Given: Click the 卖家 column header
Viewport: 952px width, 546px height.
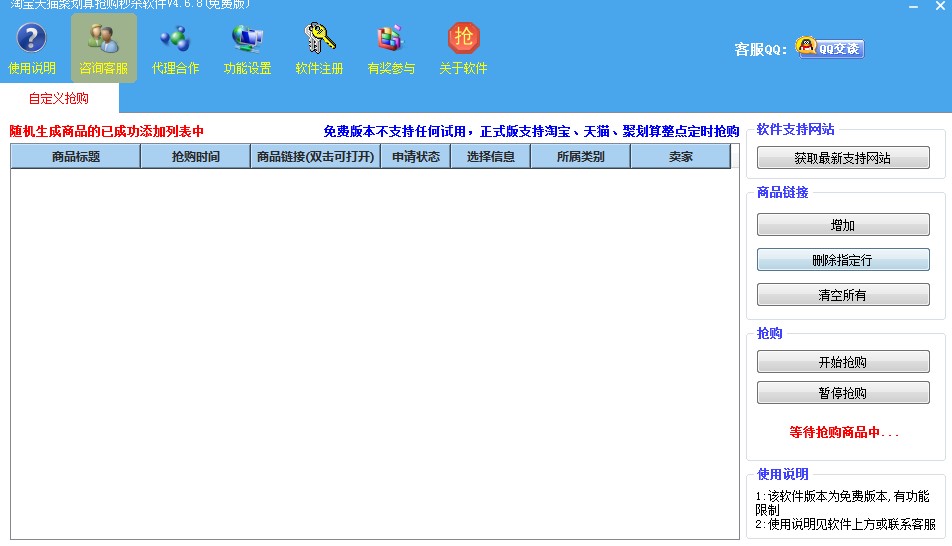Looking at the screenshot, I should click(x=681, y=157).
